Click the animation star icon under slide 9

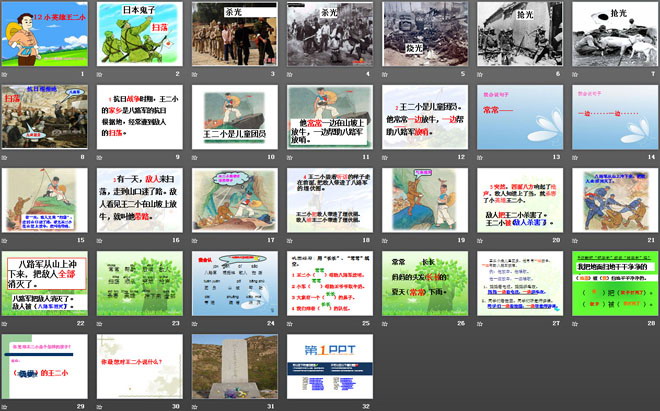tap(100, 157)
